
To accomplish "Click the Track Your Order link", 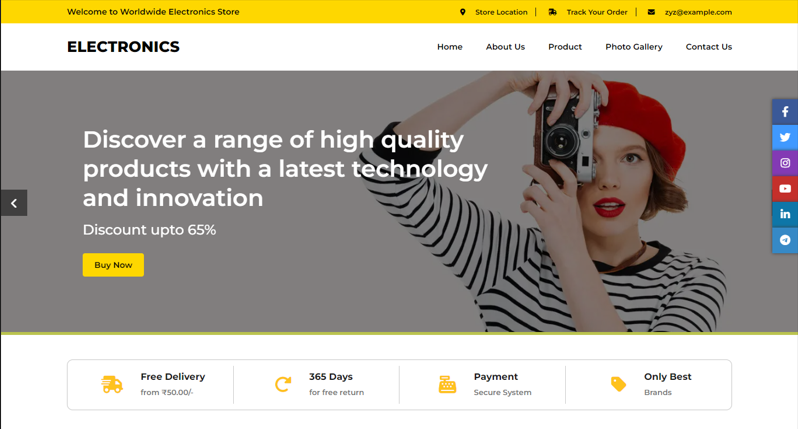I will [x=596, y=12].
